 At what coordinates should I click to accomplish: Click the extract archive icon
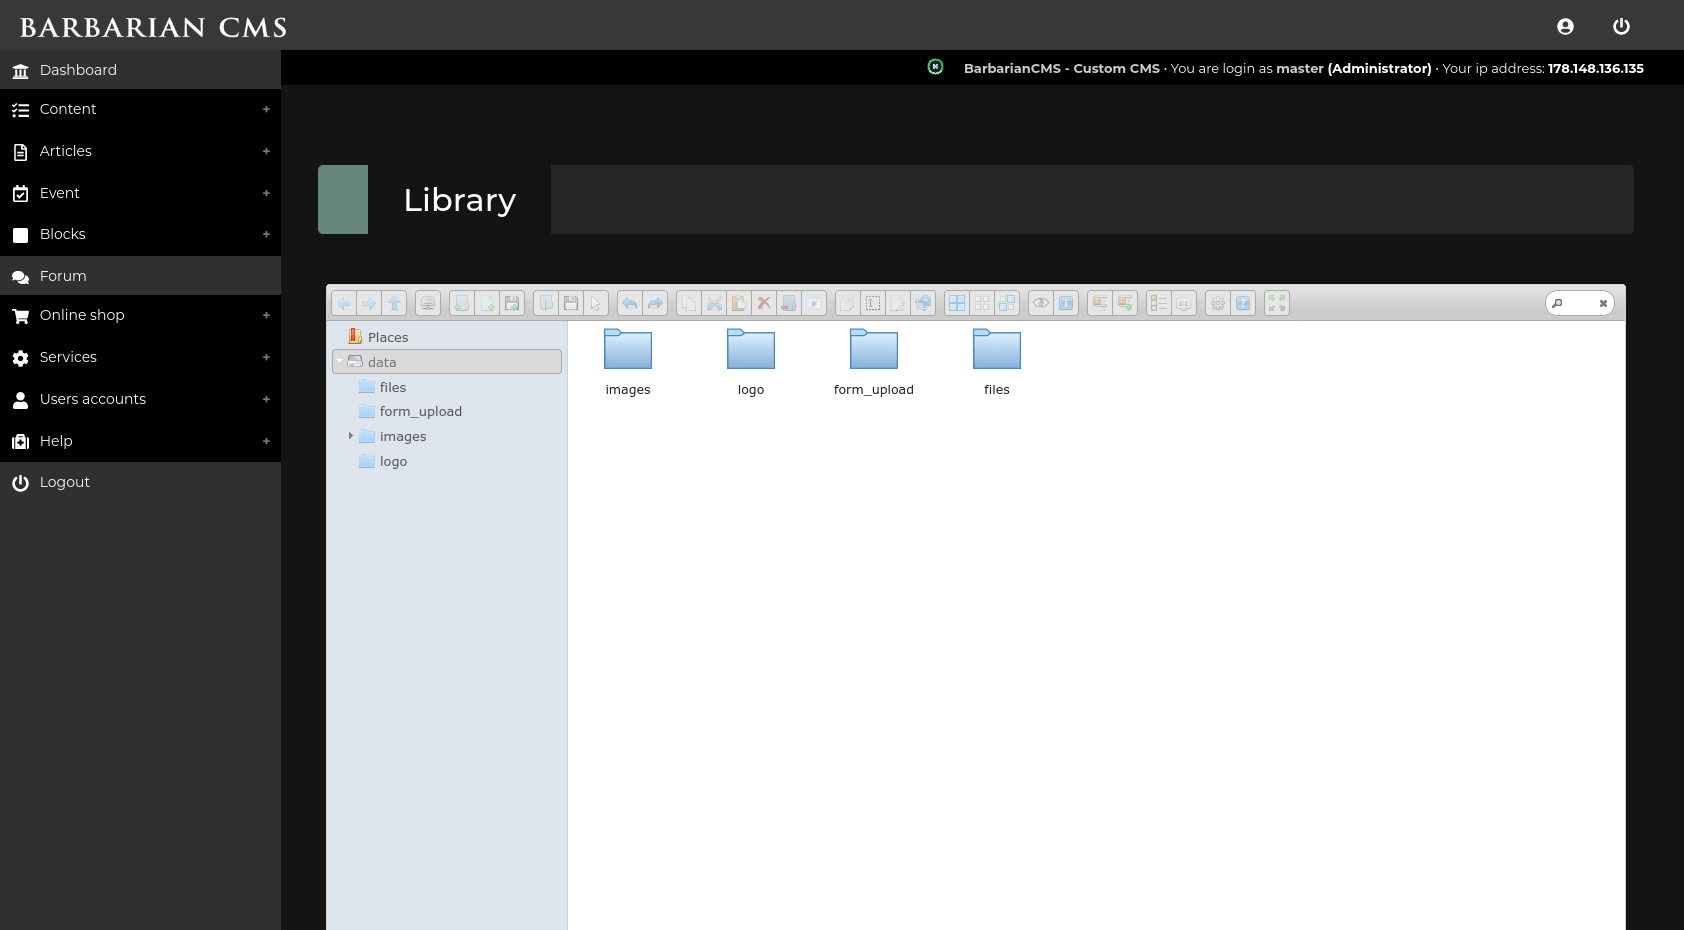click(1100, 303)
